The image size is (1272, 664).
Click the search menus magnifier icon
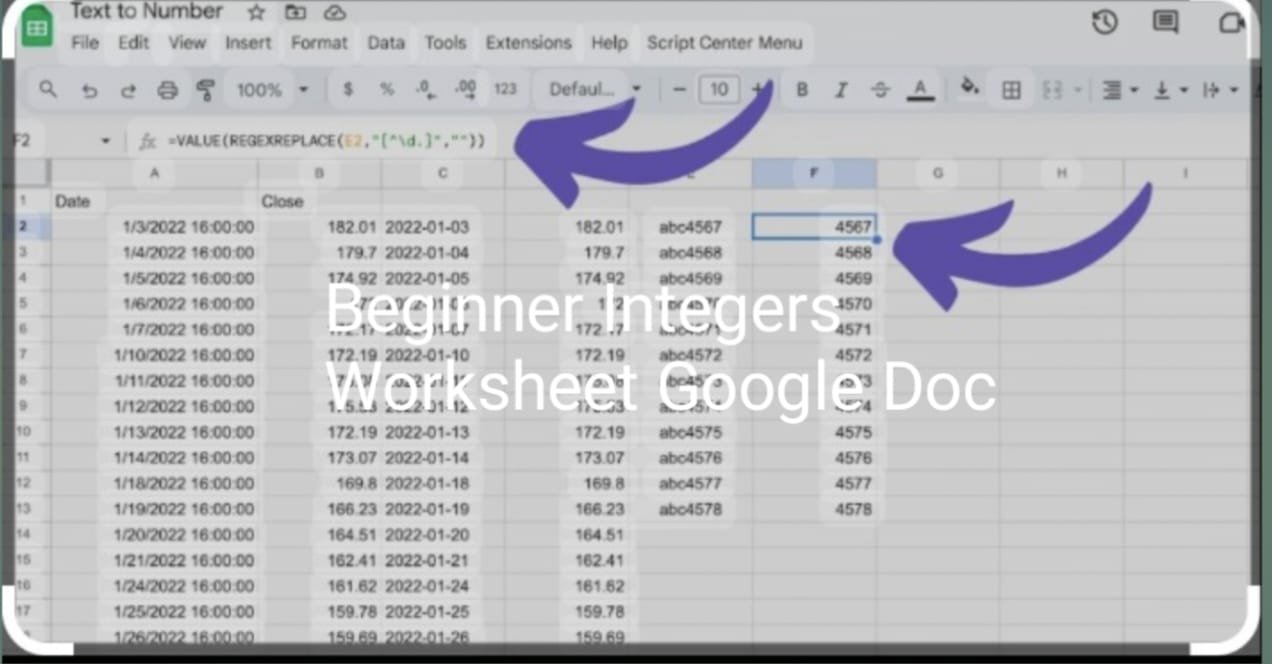click(x=47, y=90)
